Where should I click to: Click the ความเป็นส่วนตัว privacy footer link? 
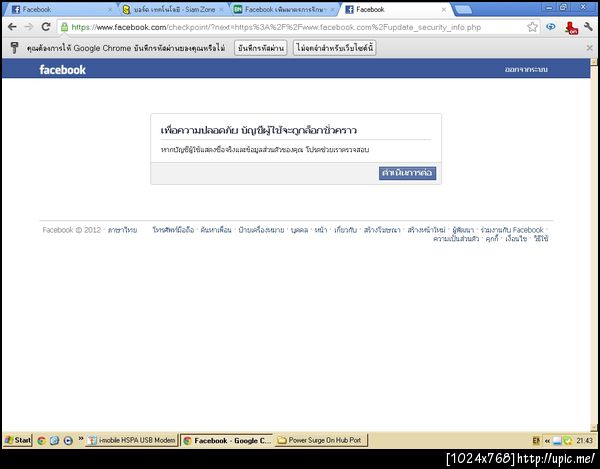tap(456, 239)
